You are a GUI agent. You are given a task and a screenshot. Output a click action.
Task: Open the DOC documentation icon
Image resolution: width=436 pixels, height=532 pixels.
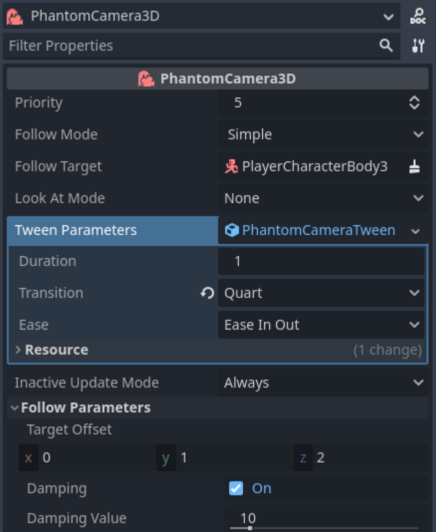pos(418,16)
